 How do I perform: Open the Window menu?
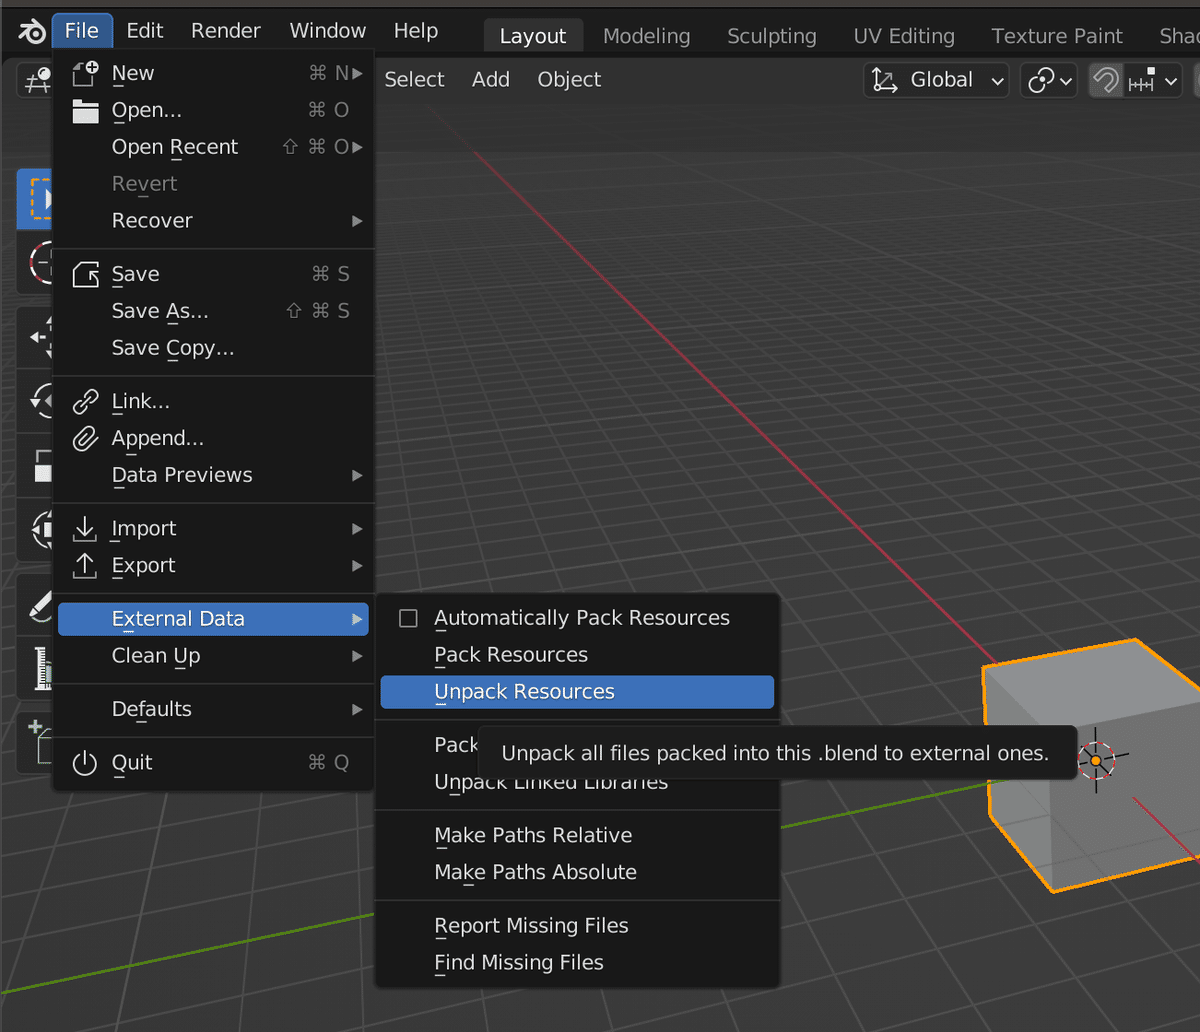(328, 31)
